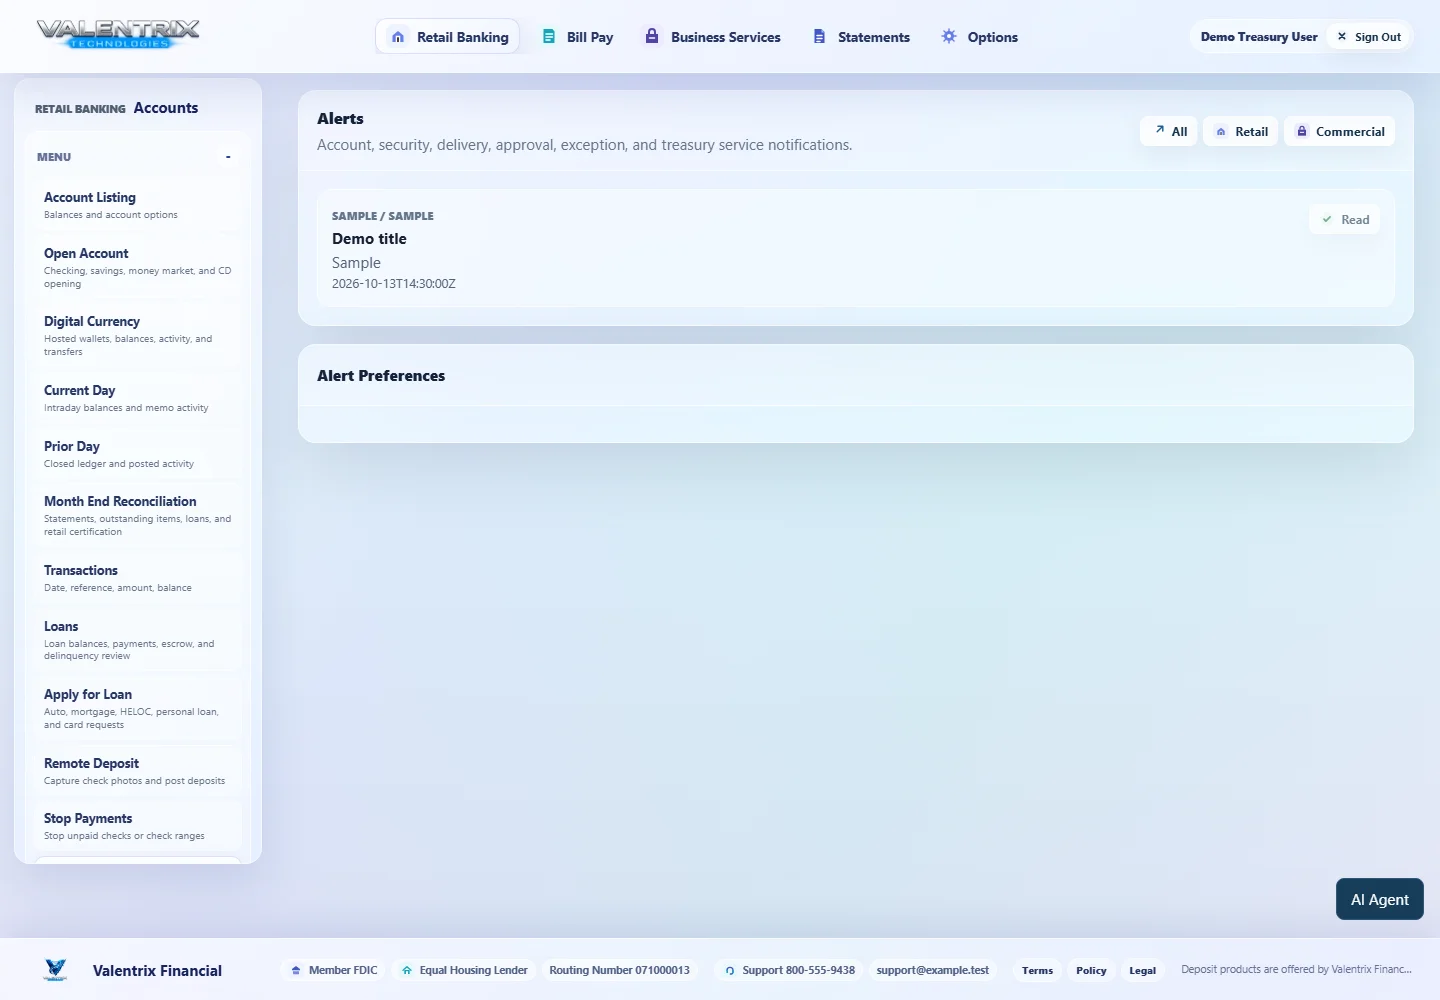
Task: Open Prior Day in sidebar
Action: pyautogui.click(x=138, y=454)
